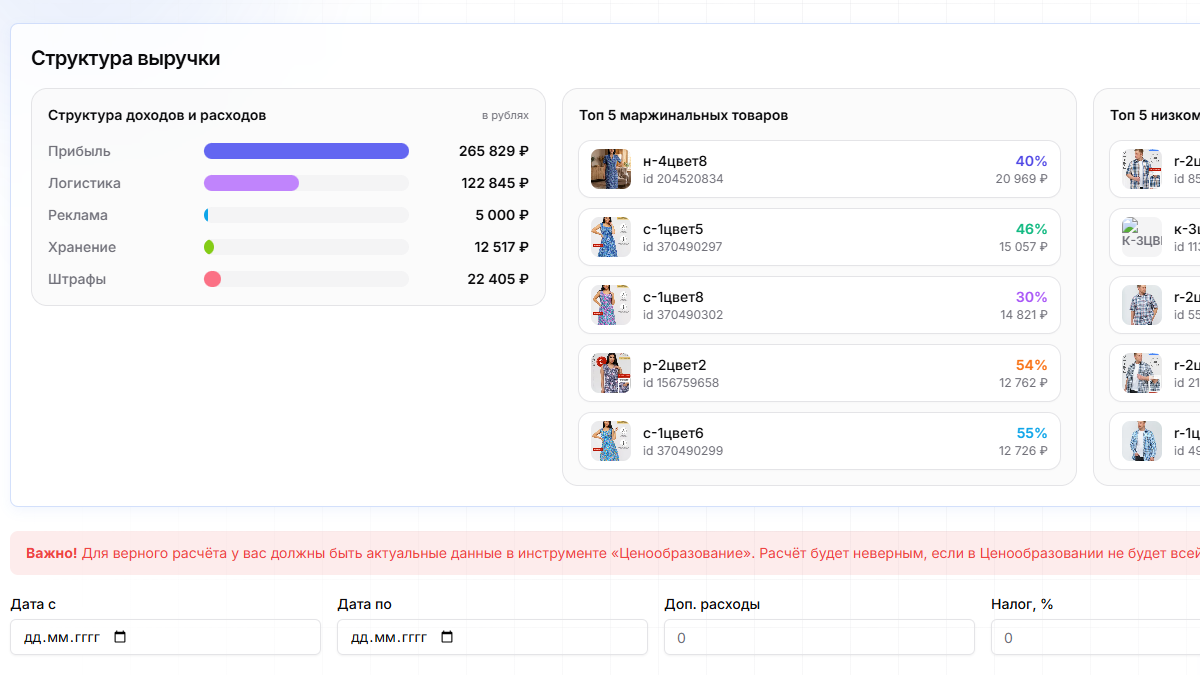Click the 5 000 ₽ advertising value
This screenshot has height=675, width=1200.
(502, 215)
